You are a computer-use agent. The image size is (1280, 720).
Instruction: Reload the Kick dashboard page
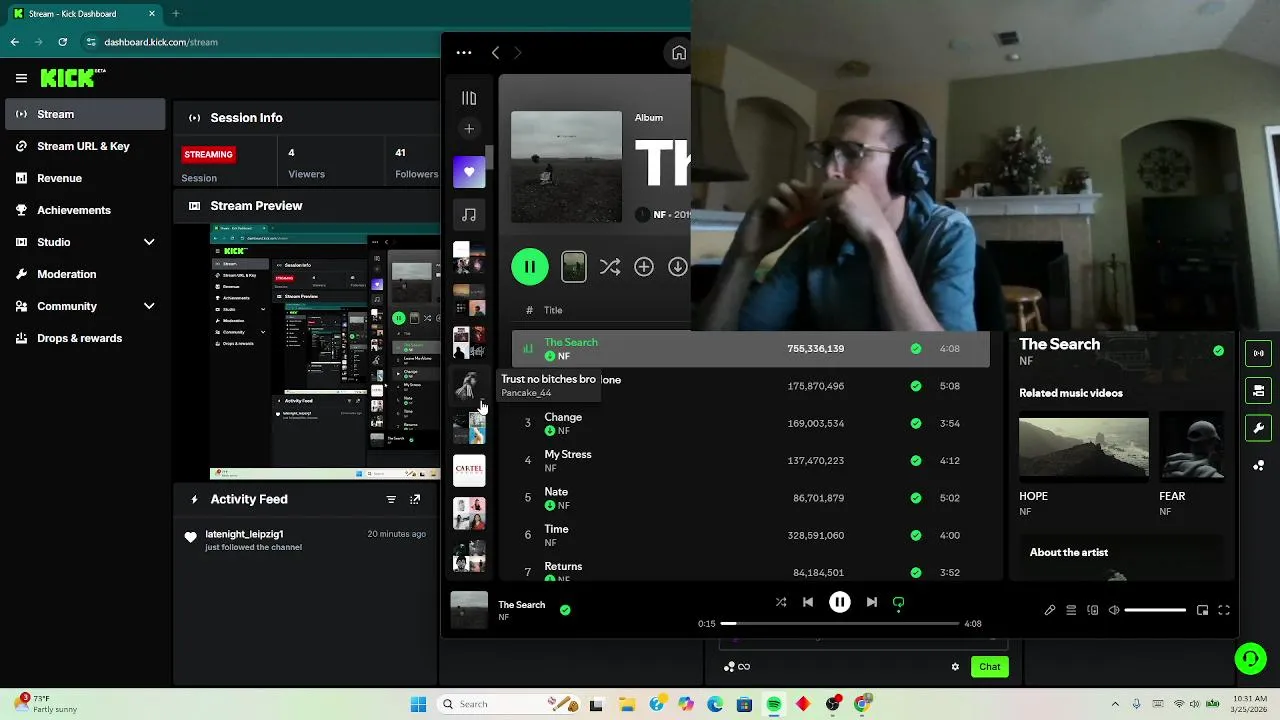click(63, 42)
